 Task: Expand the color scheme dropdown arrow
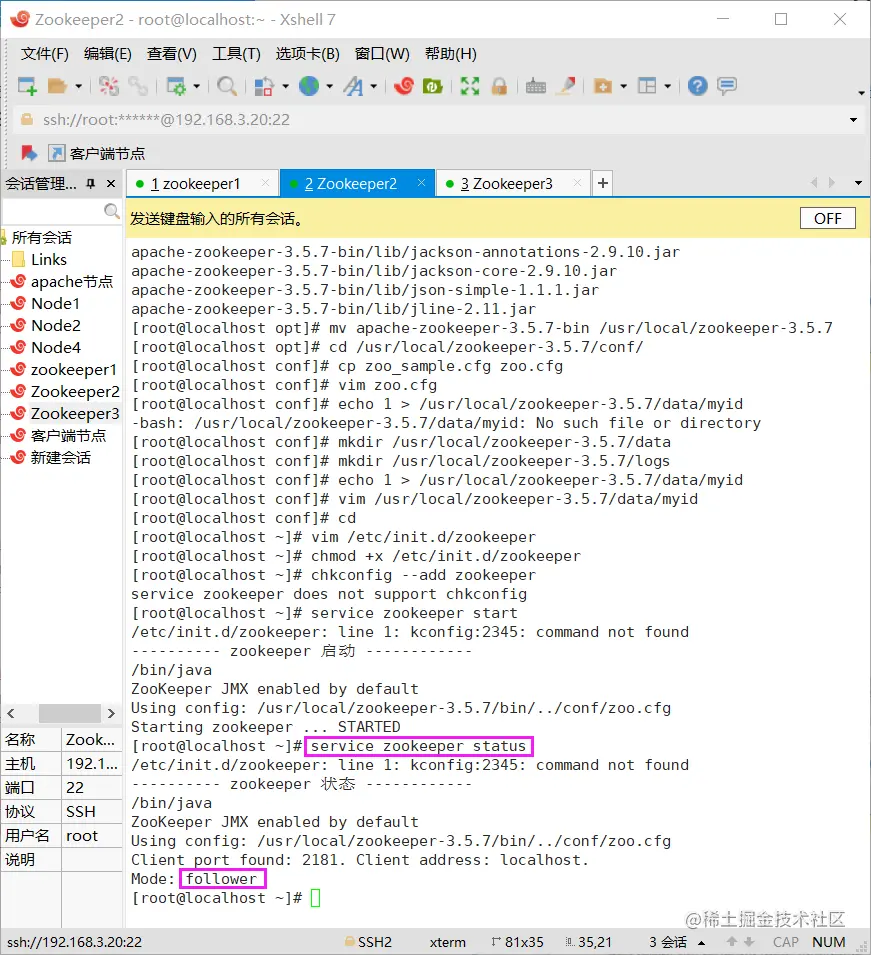pos(285,86)
